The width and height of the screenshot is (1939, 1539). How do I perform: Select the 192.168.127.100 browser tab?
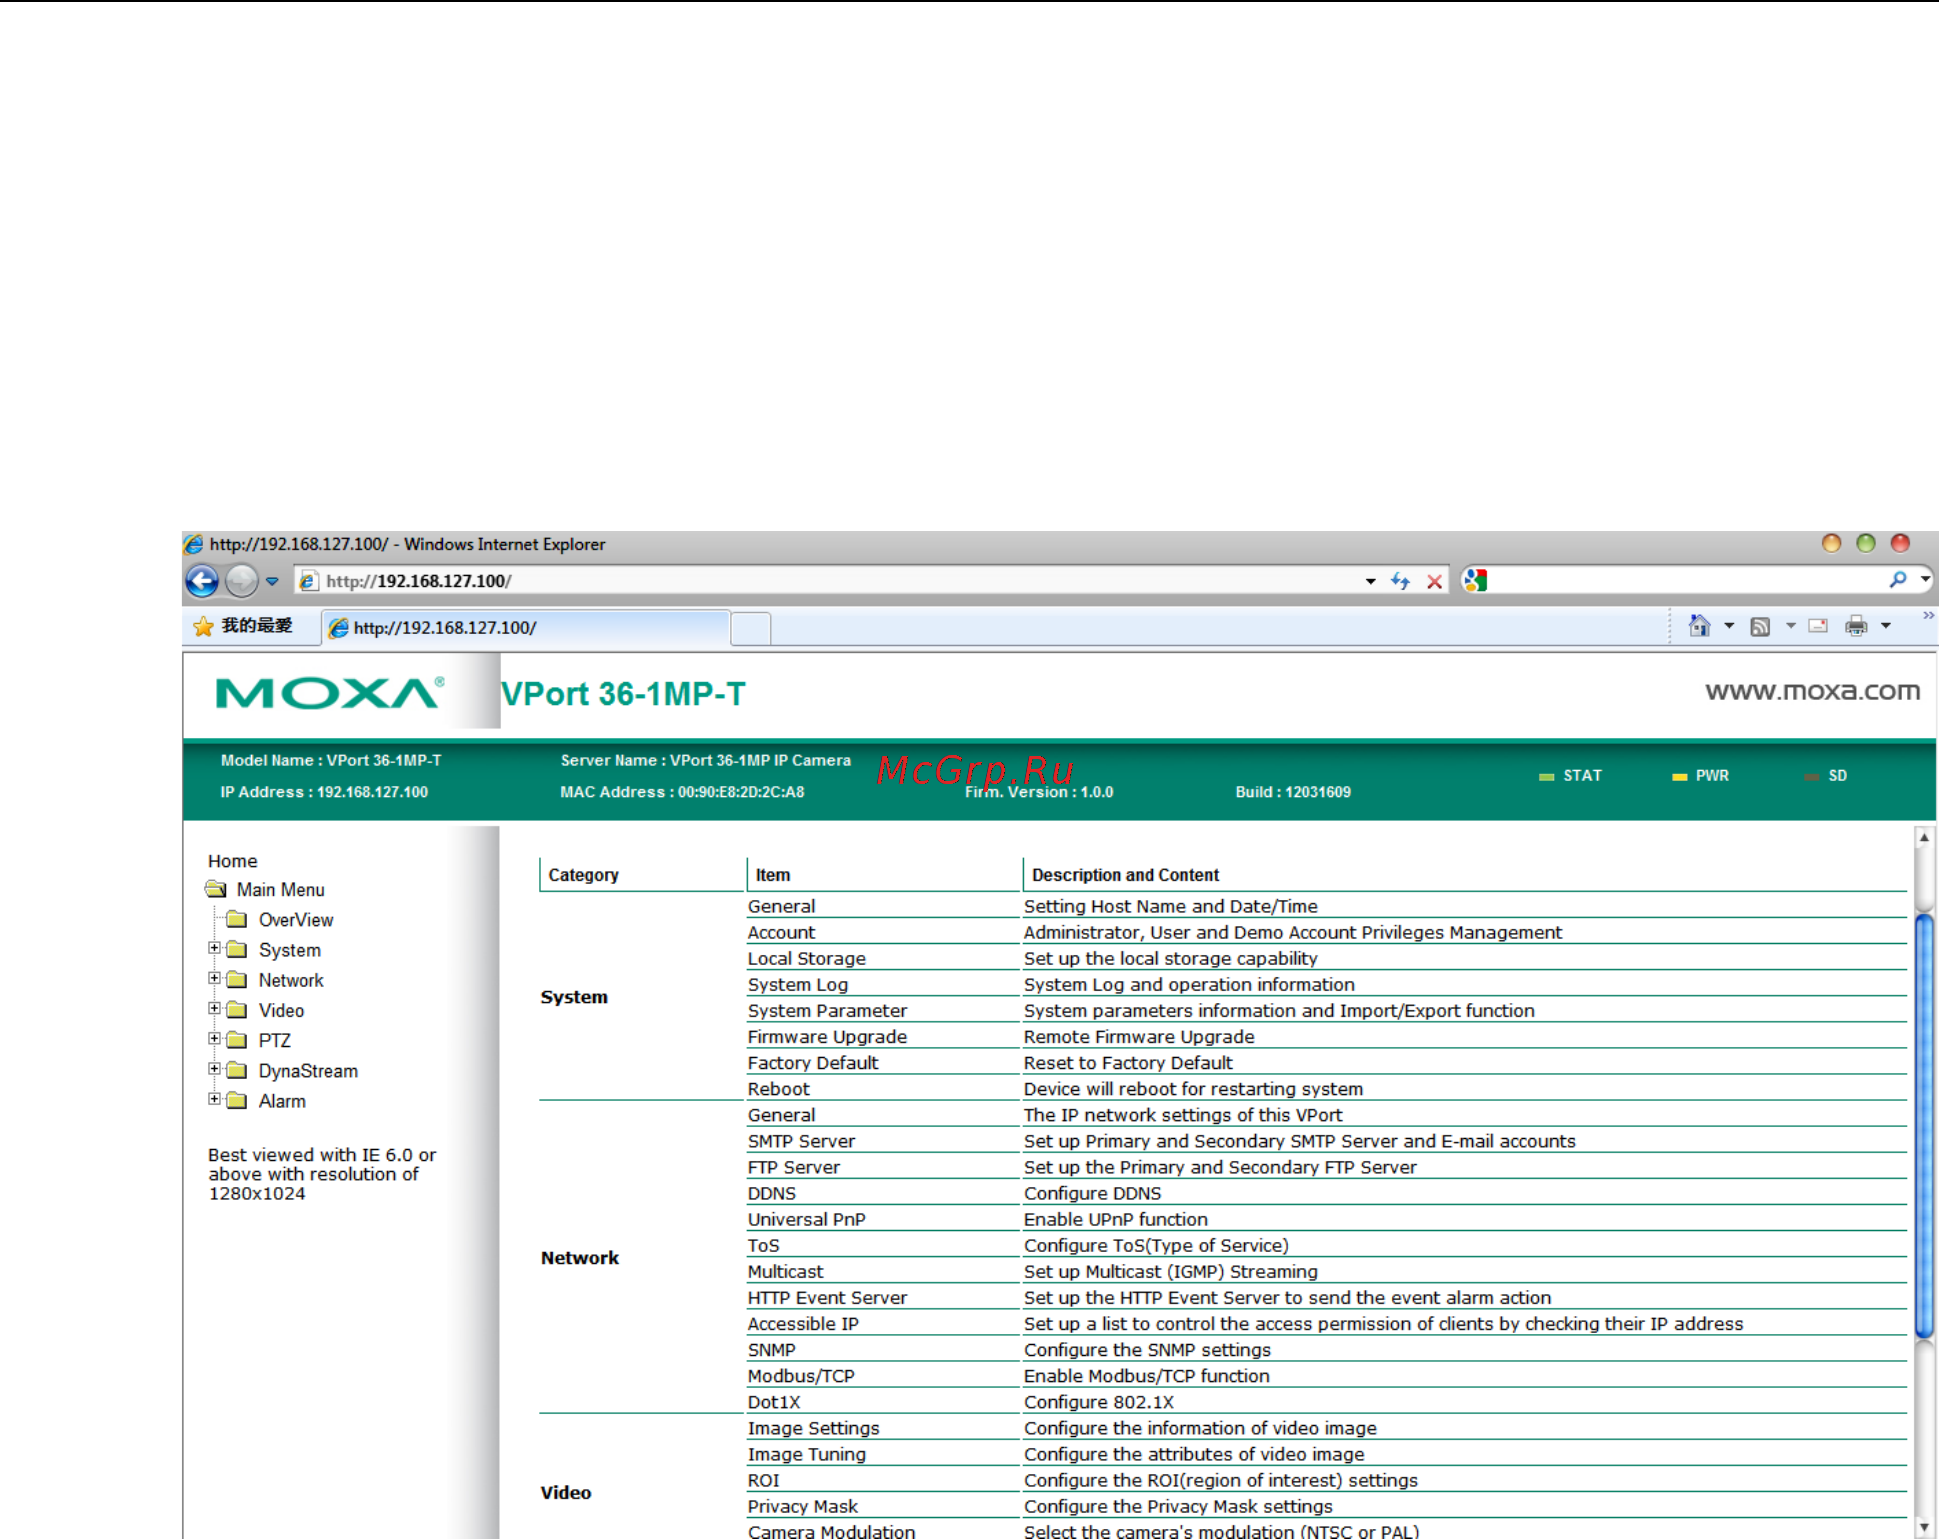526,628
